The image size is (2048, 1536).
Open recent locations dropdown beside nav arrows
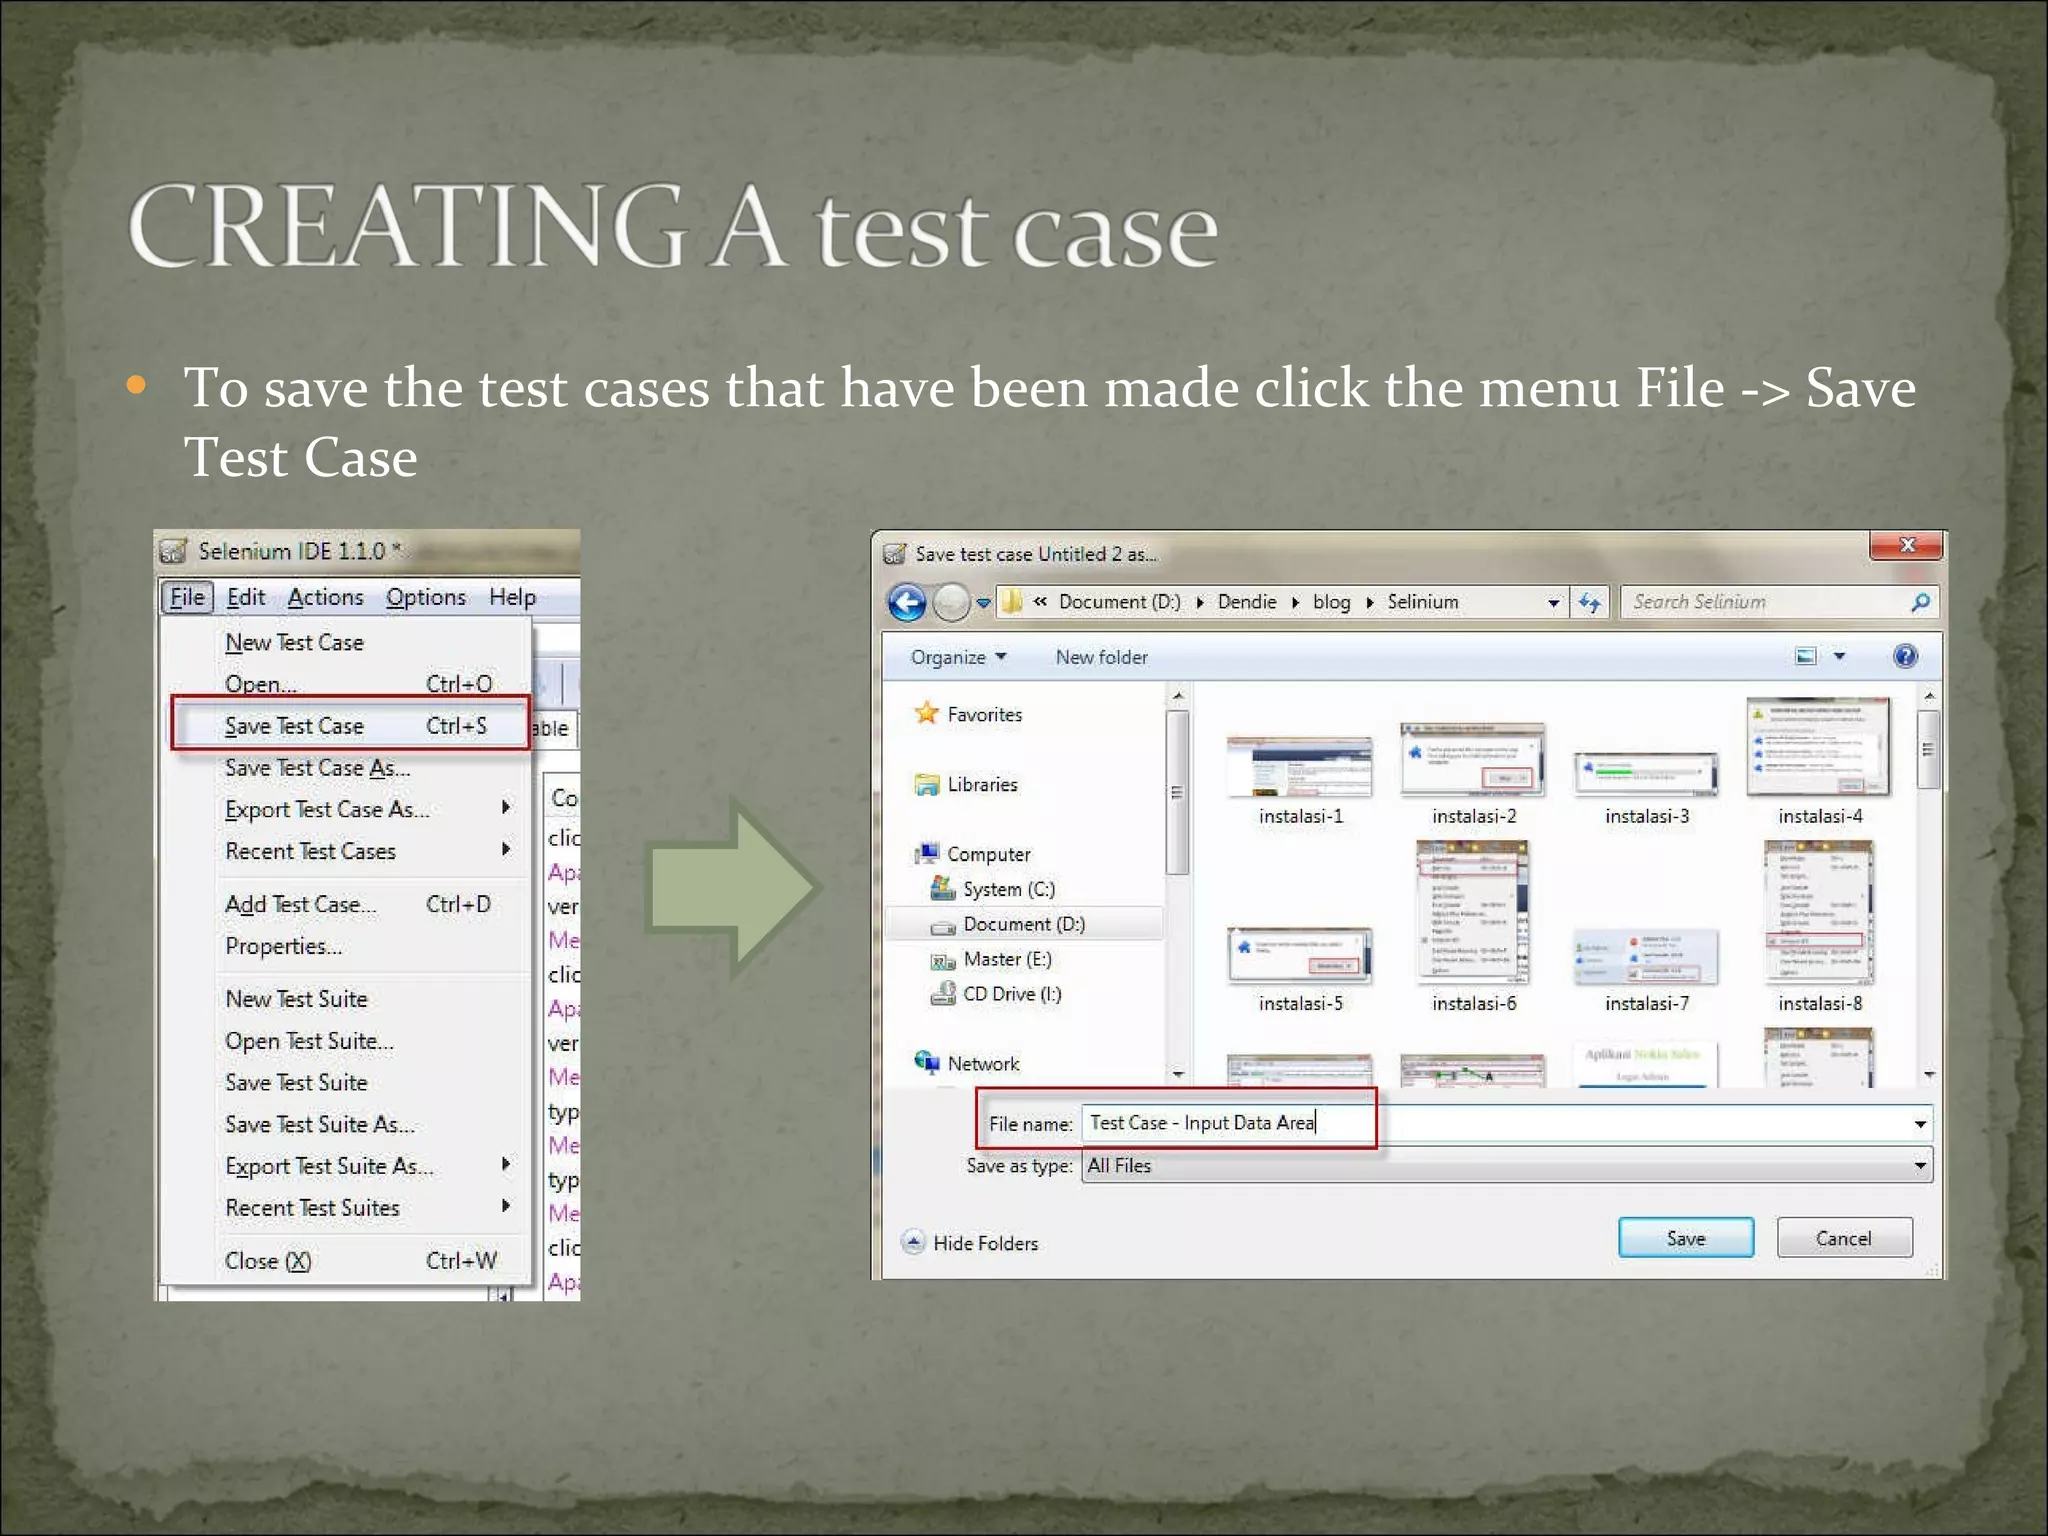coord(983,603)
